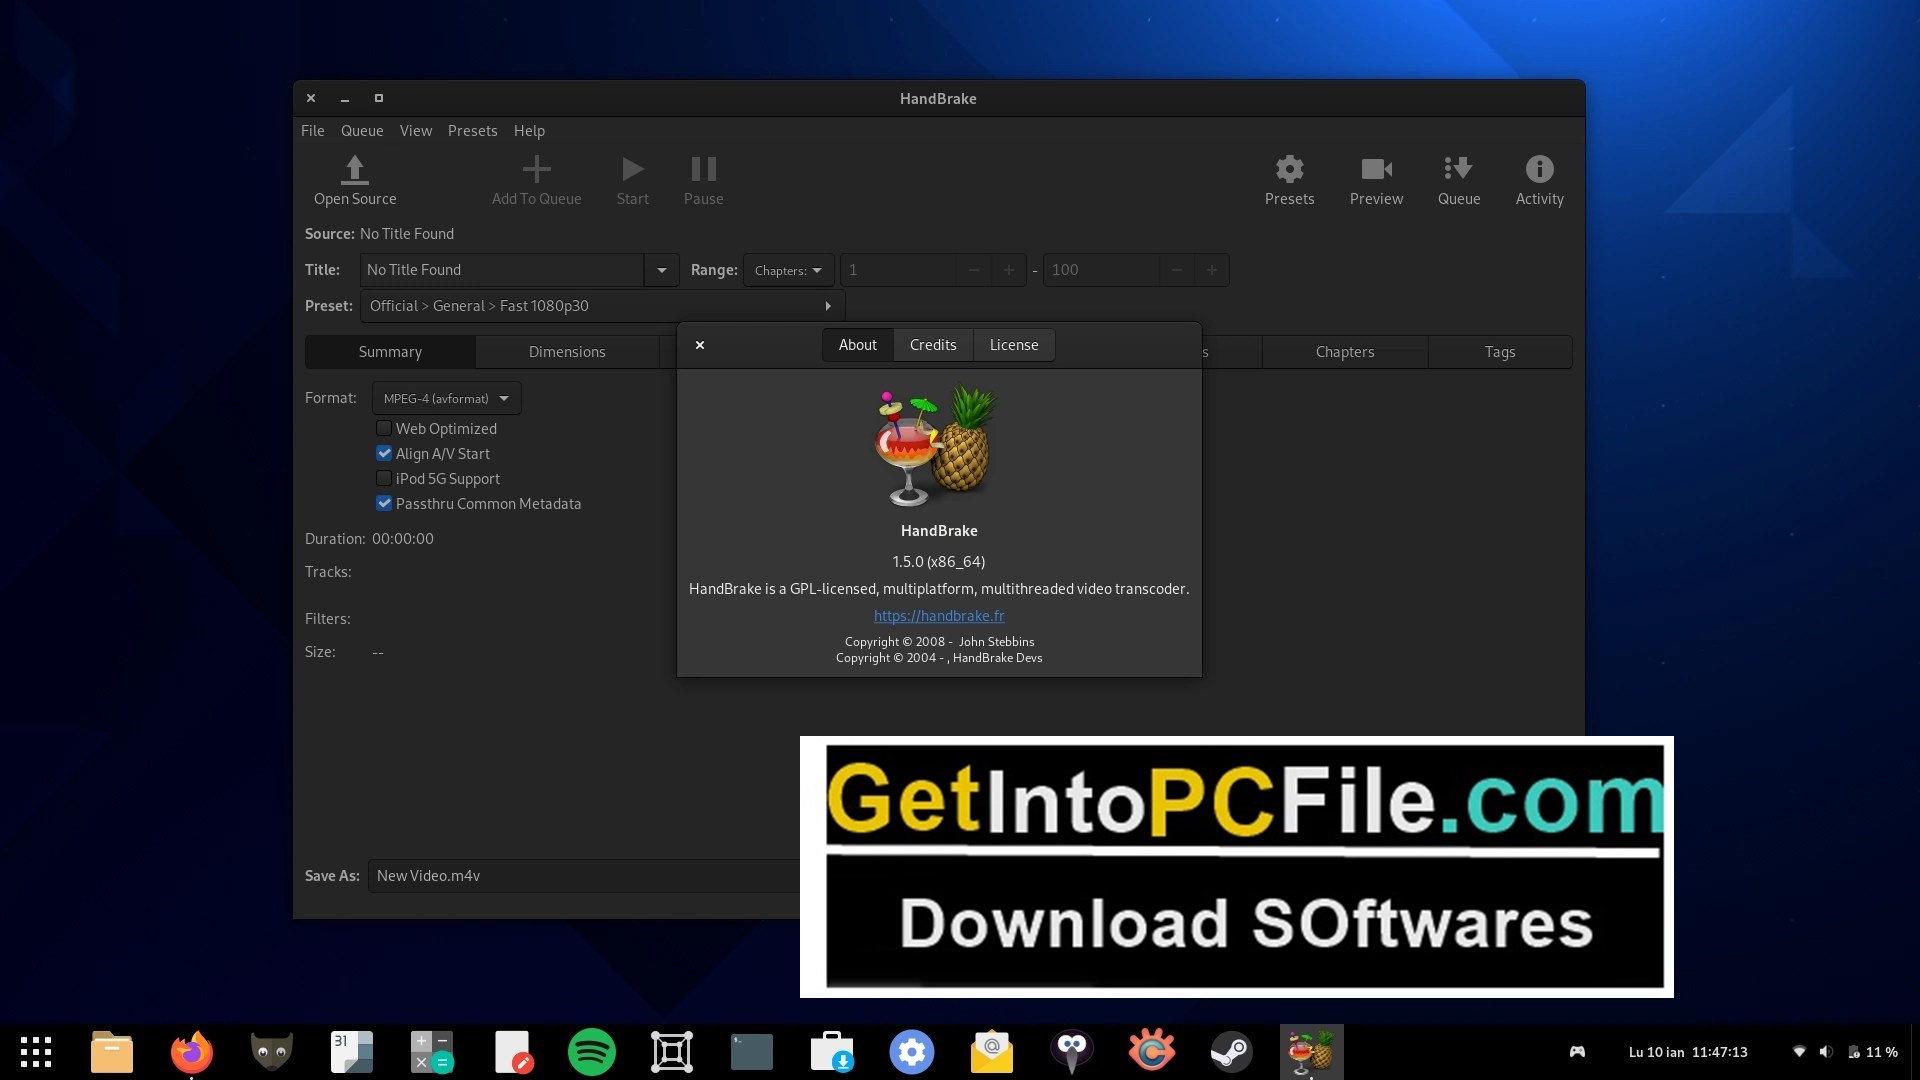Switch to the Tags tab

[1500, 352]
